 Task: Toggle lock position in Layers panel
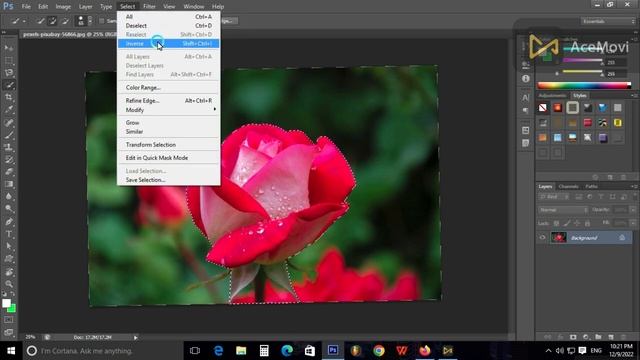pos(577,223)
